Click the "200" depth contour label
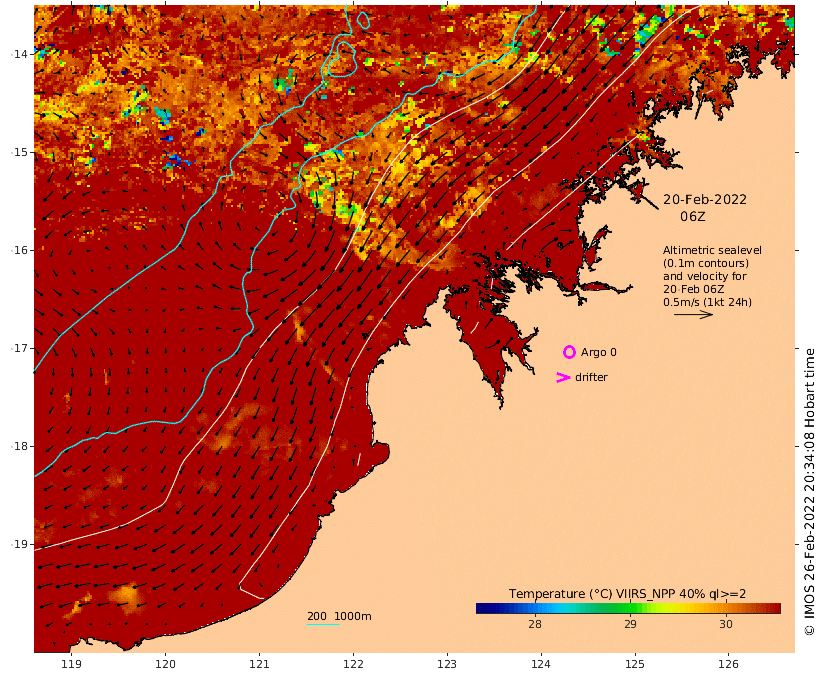 pos(317,616)
